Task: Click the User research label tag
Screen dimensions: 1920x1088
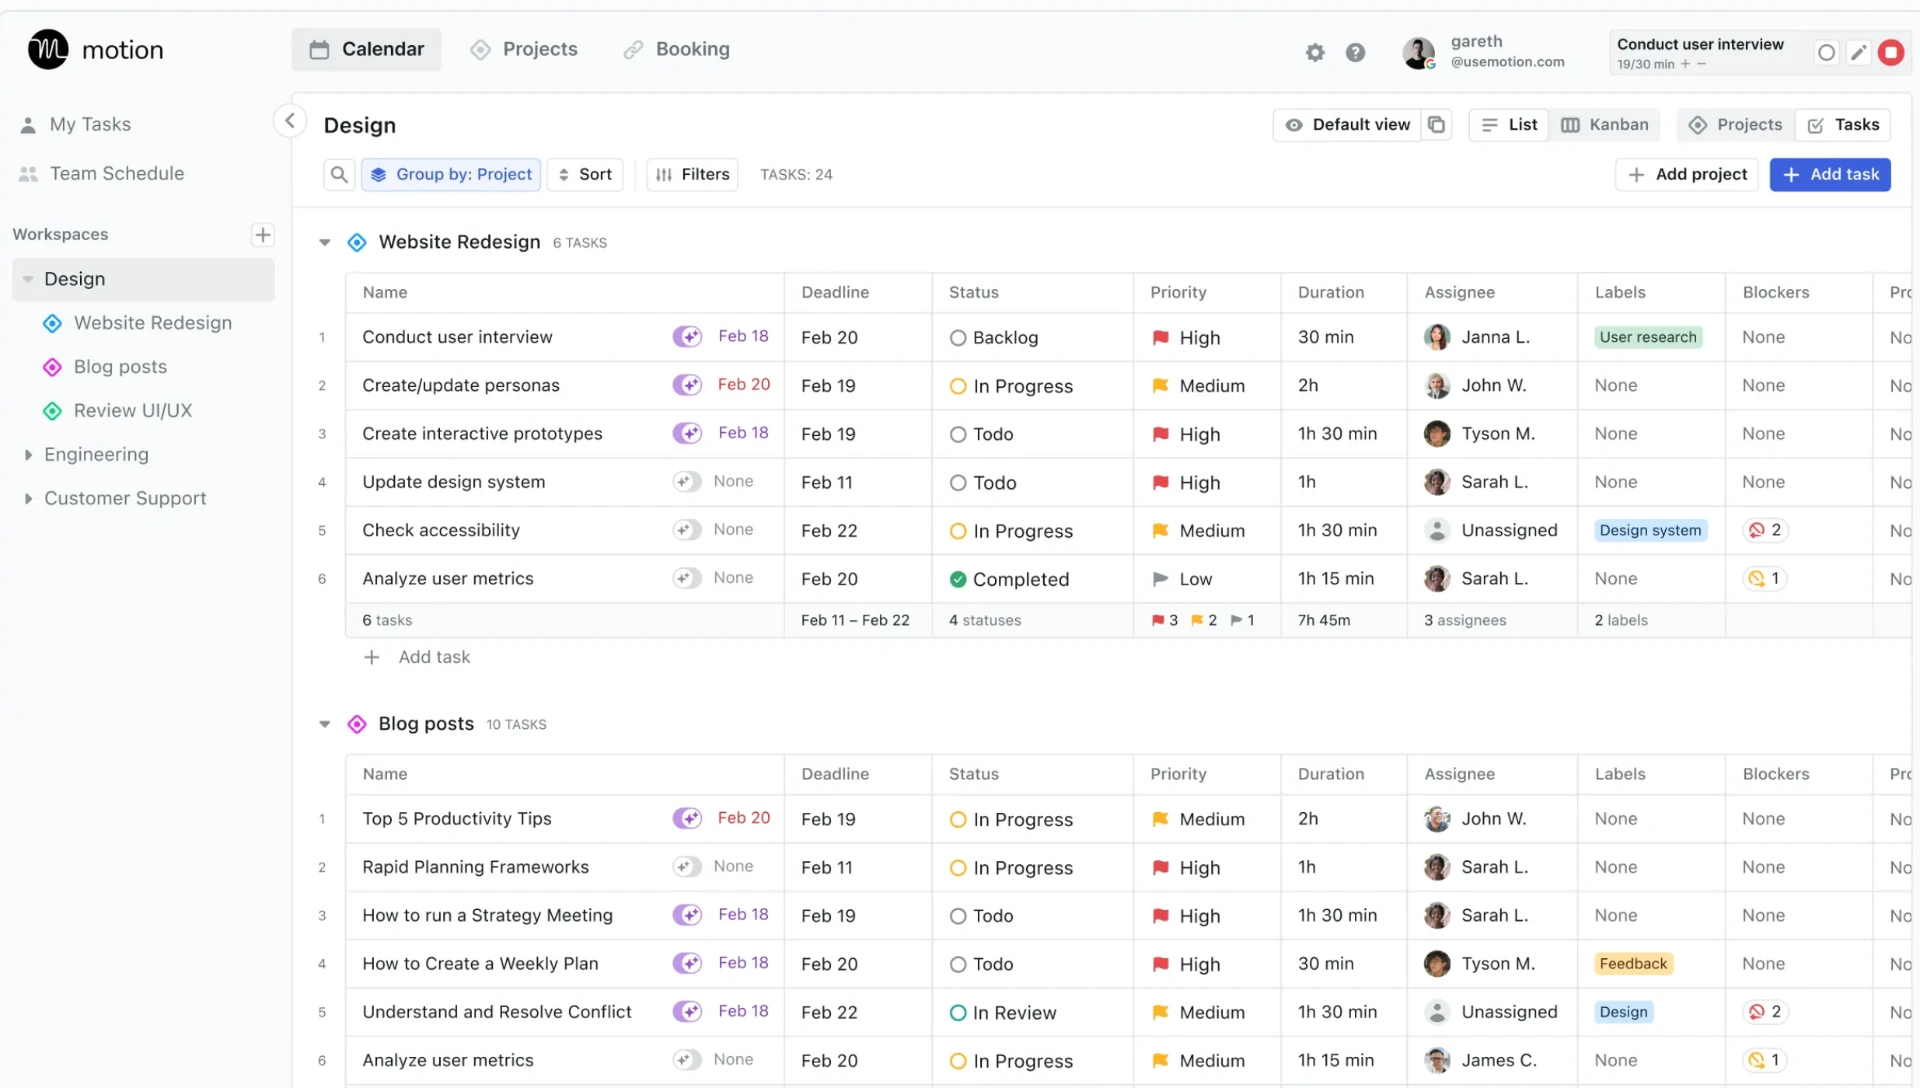Action: click(1648, 337)
